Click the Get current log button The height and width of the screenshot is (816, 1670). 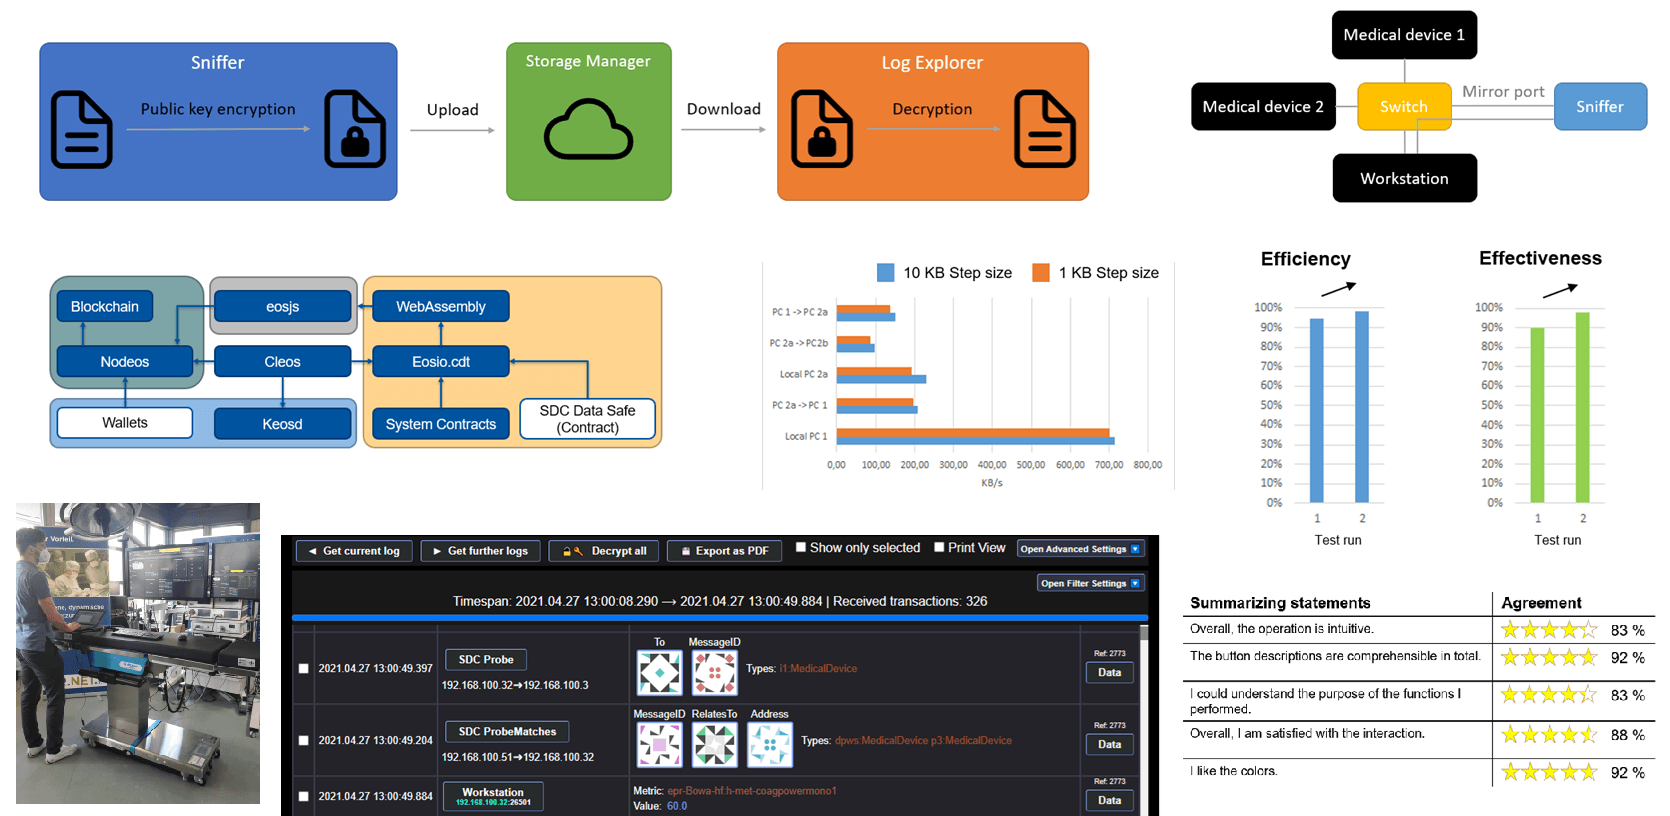(x=354, y=551)
